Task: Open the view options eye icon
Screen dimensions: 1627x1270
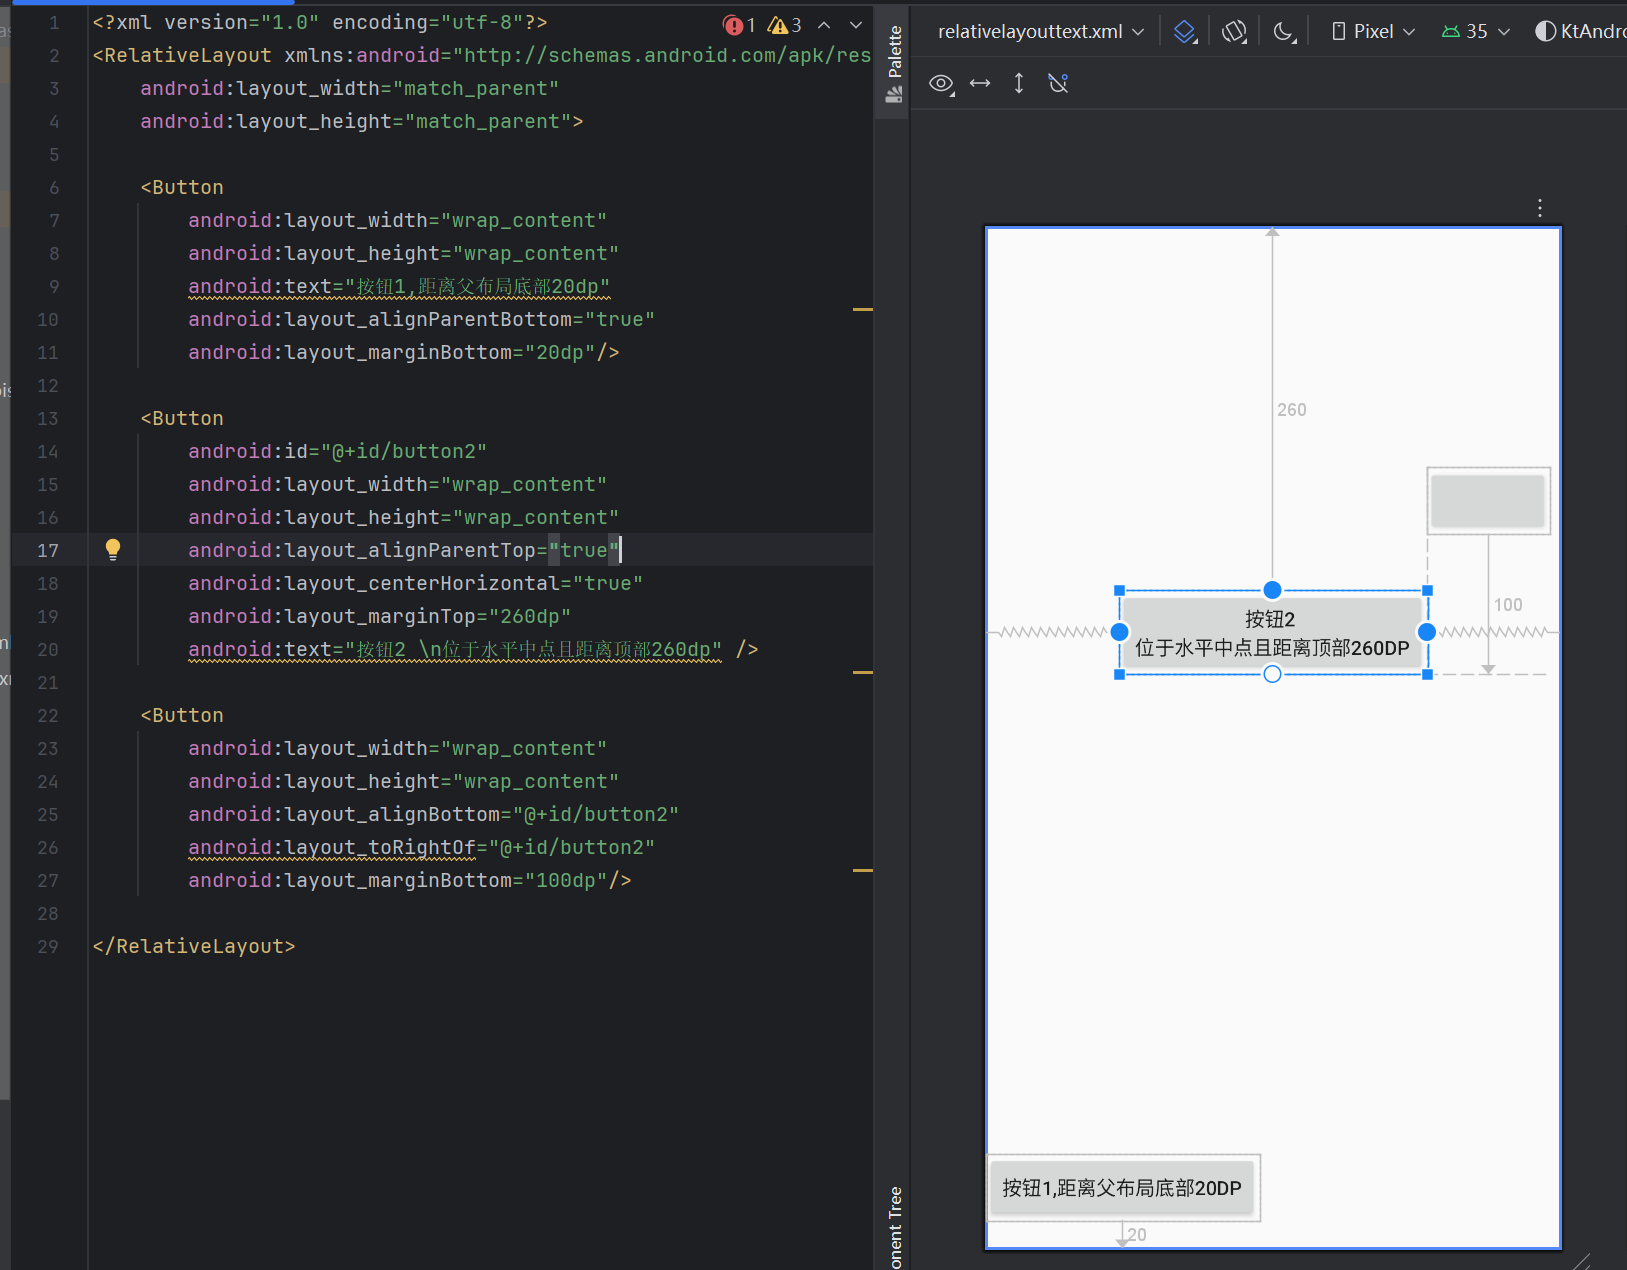Action: (941, 83)
